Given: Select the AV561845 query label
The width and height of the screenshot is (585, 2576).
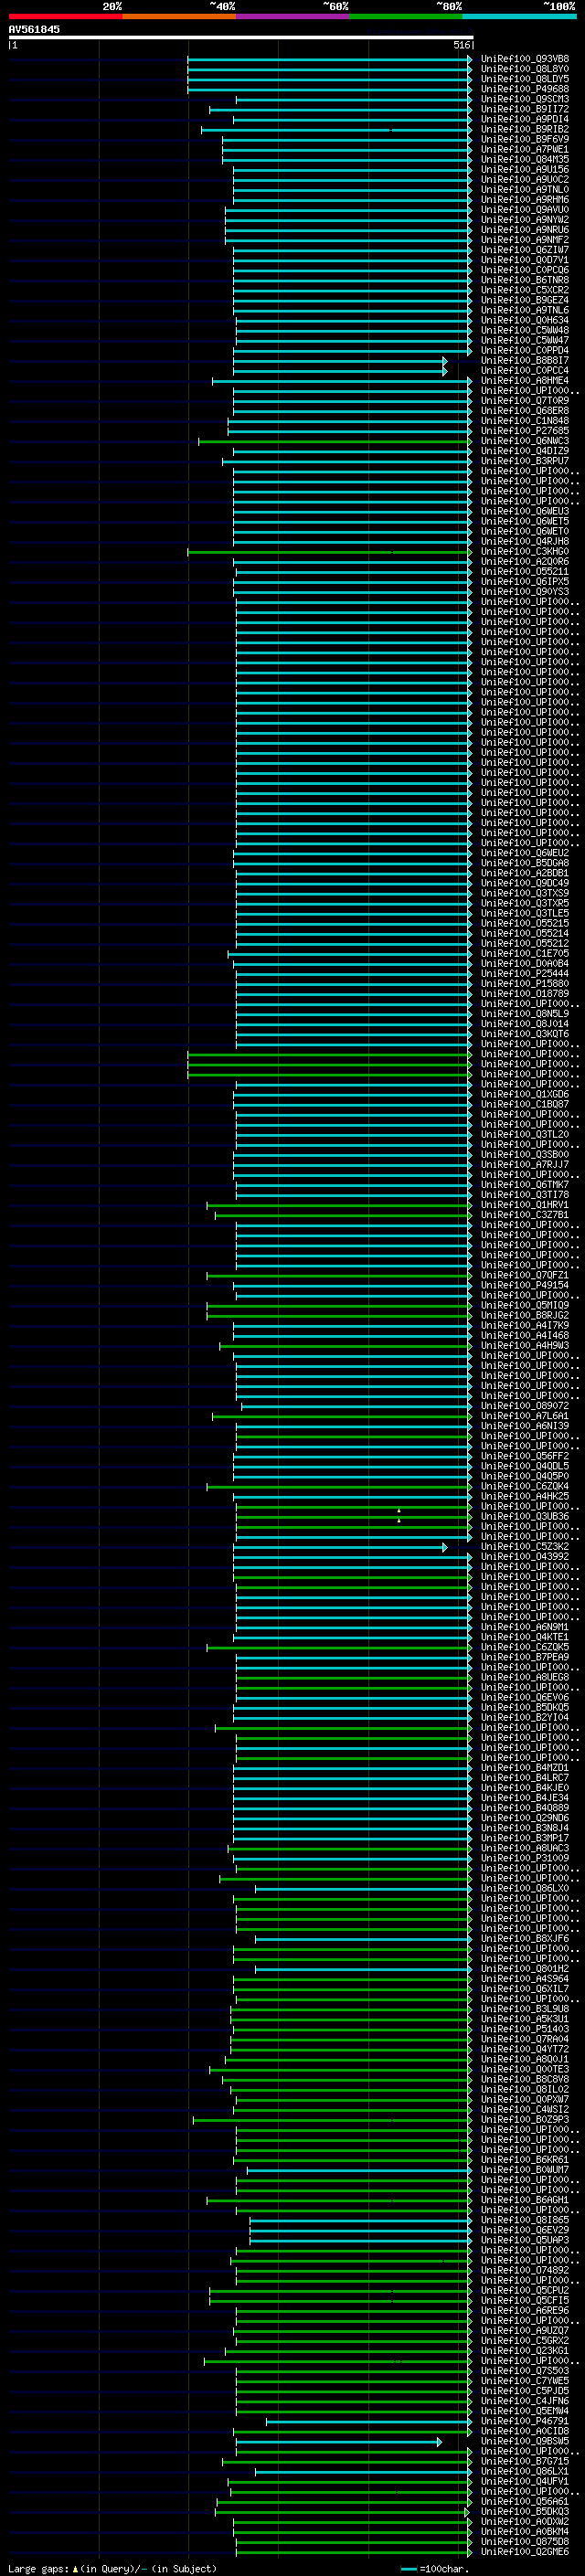Looking at the screenshot, I should [x=34, y=30].
